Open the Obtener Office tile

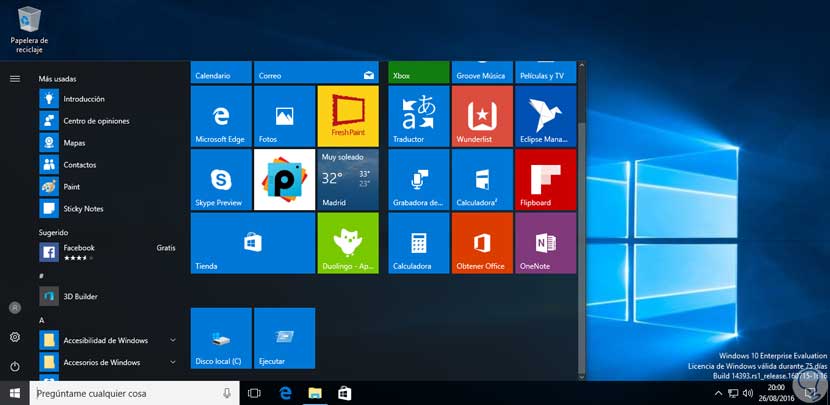click(482, 243)
